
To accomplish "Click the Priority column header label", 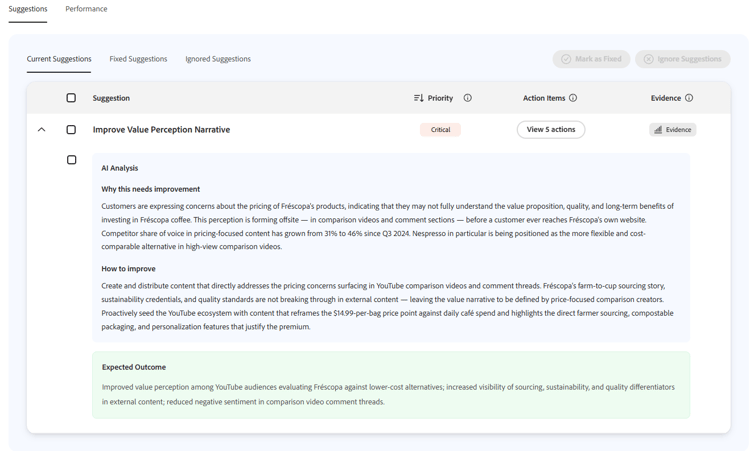I will click(440, 98).
